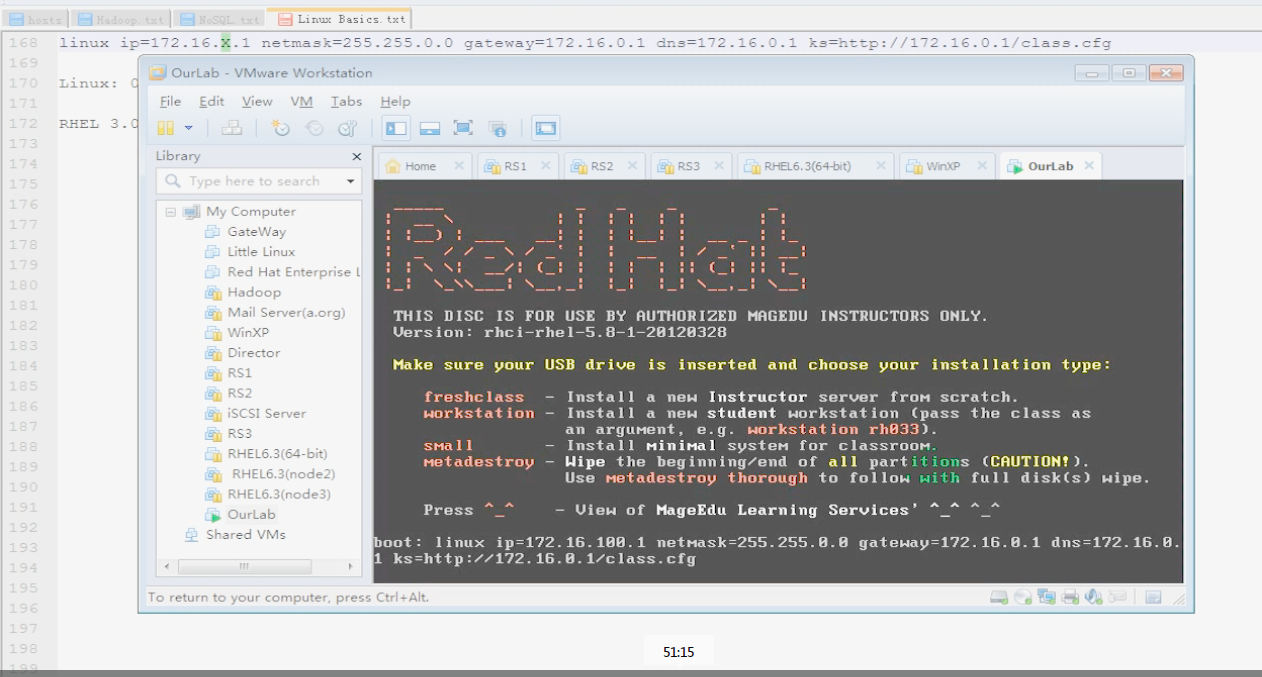Screen dimensions: 1262x677
Task: Select Mail Server(a.org) VM
Action: point(286,312)
